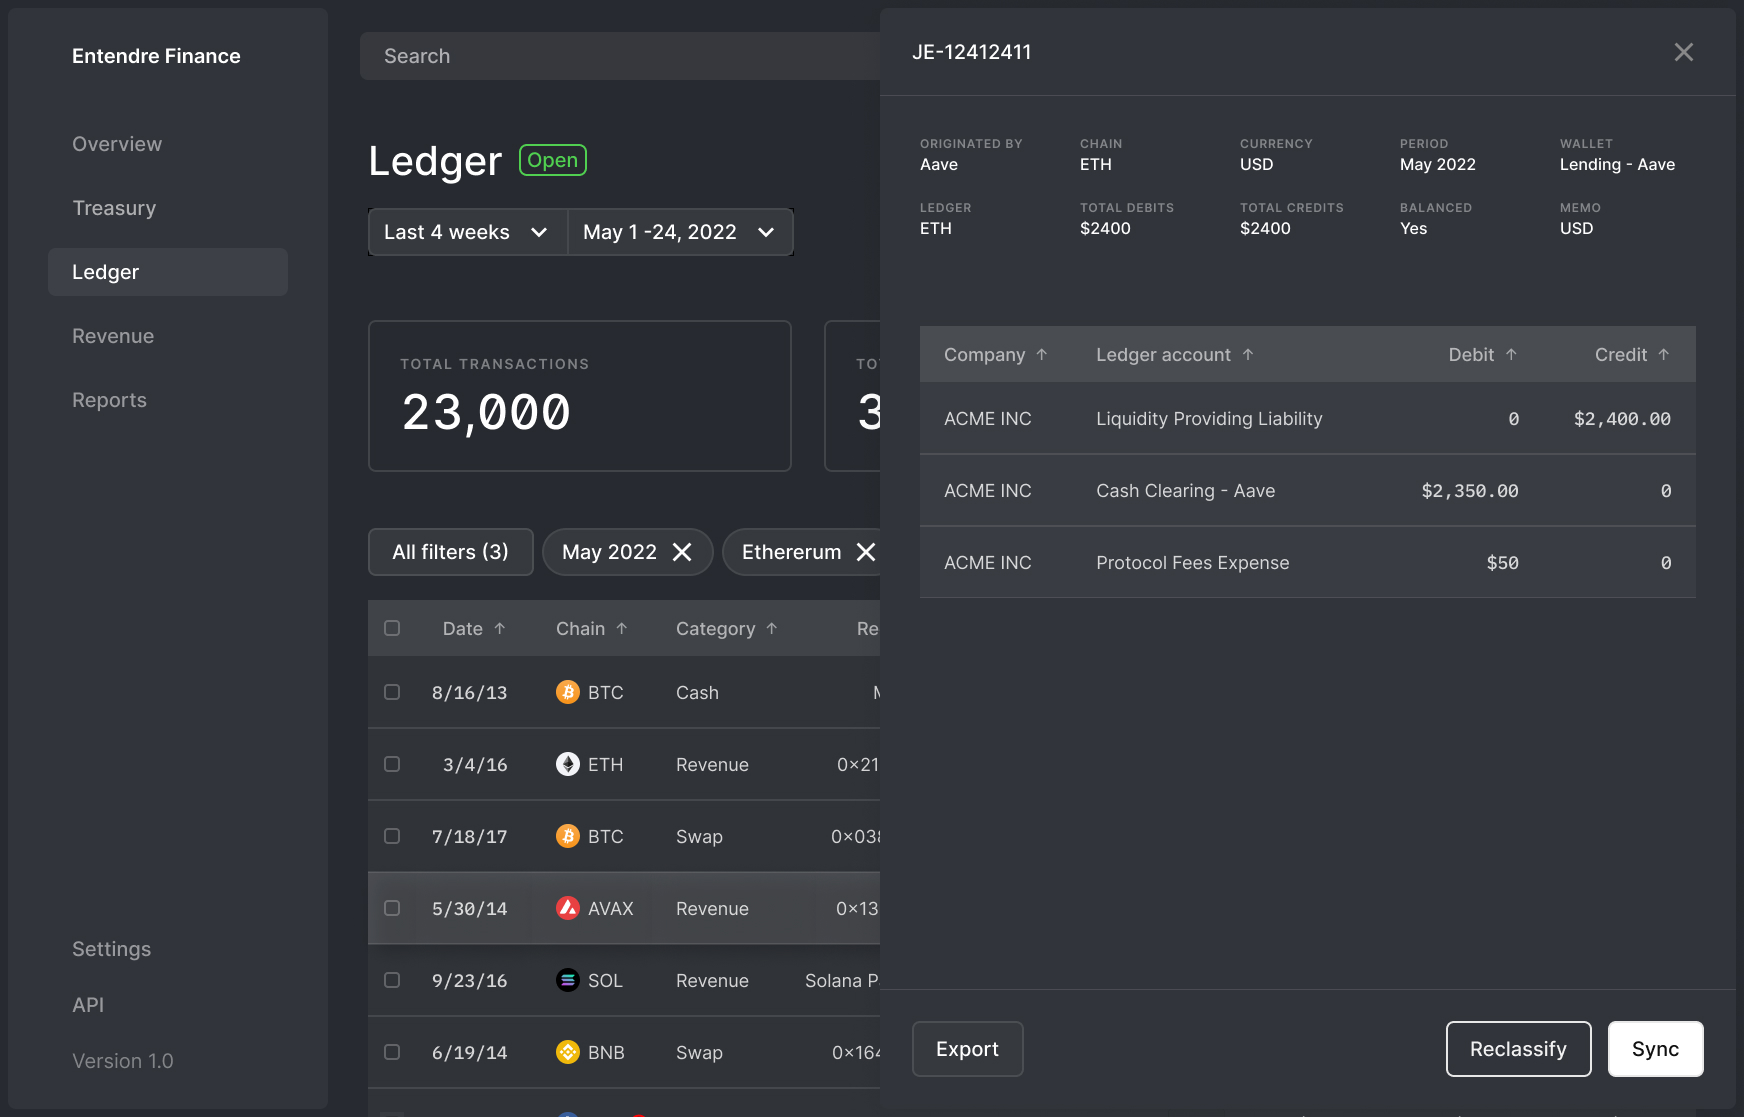Check the 3/4/16 ETH row checkbox

pos(392,764)
